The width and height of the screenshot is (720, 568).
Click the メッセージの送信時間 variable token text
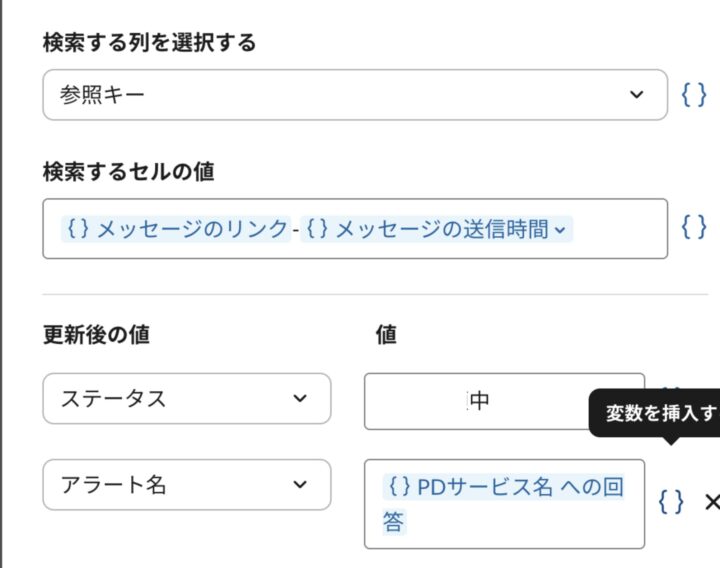pos(428,229)
